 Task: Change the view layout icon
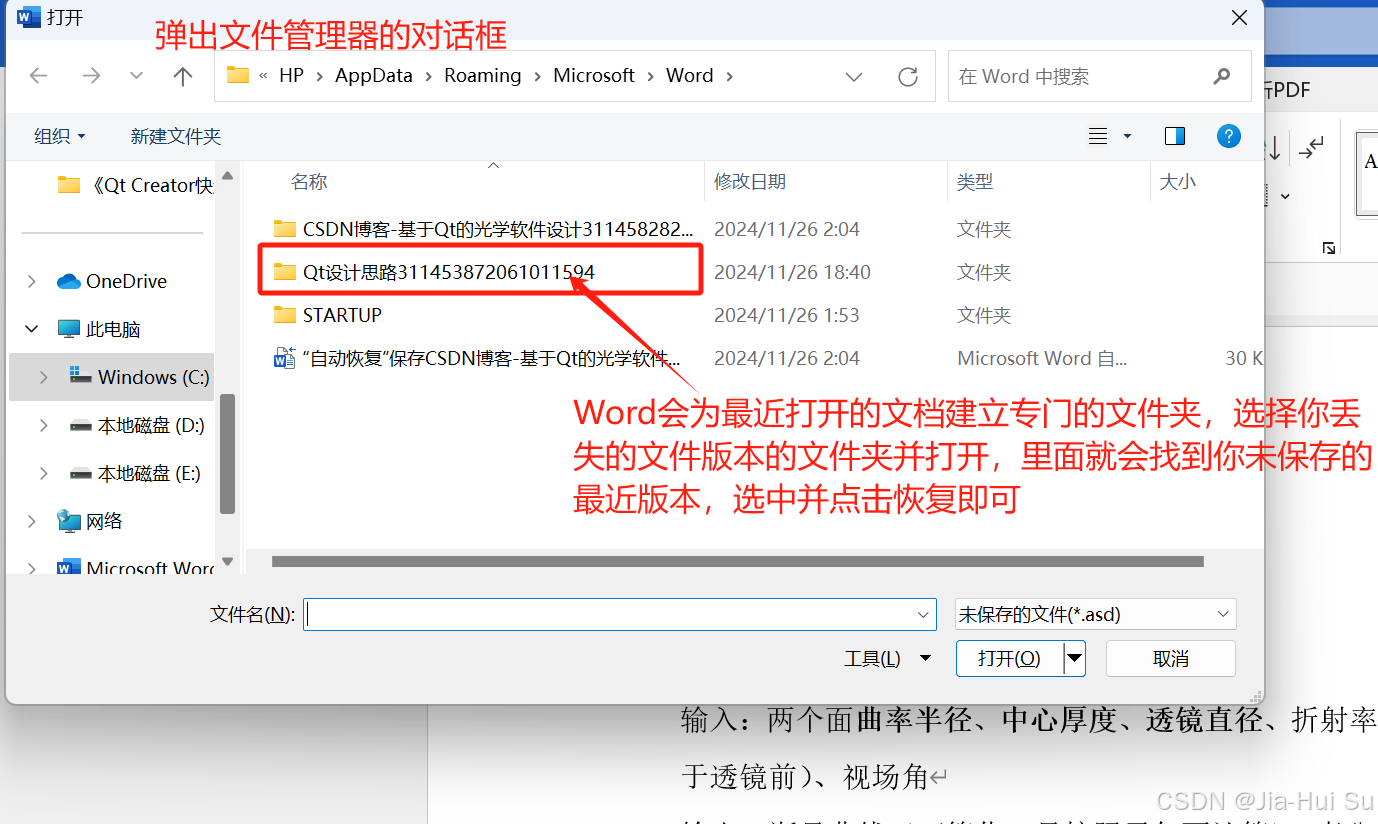click(1098, 136)
